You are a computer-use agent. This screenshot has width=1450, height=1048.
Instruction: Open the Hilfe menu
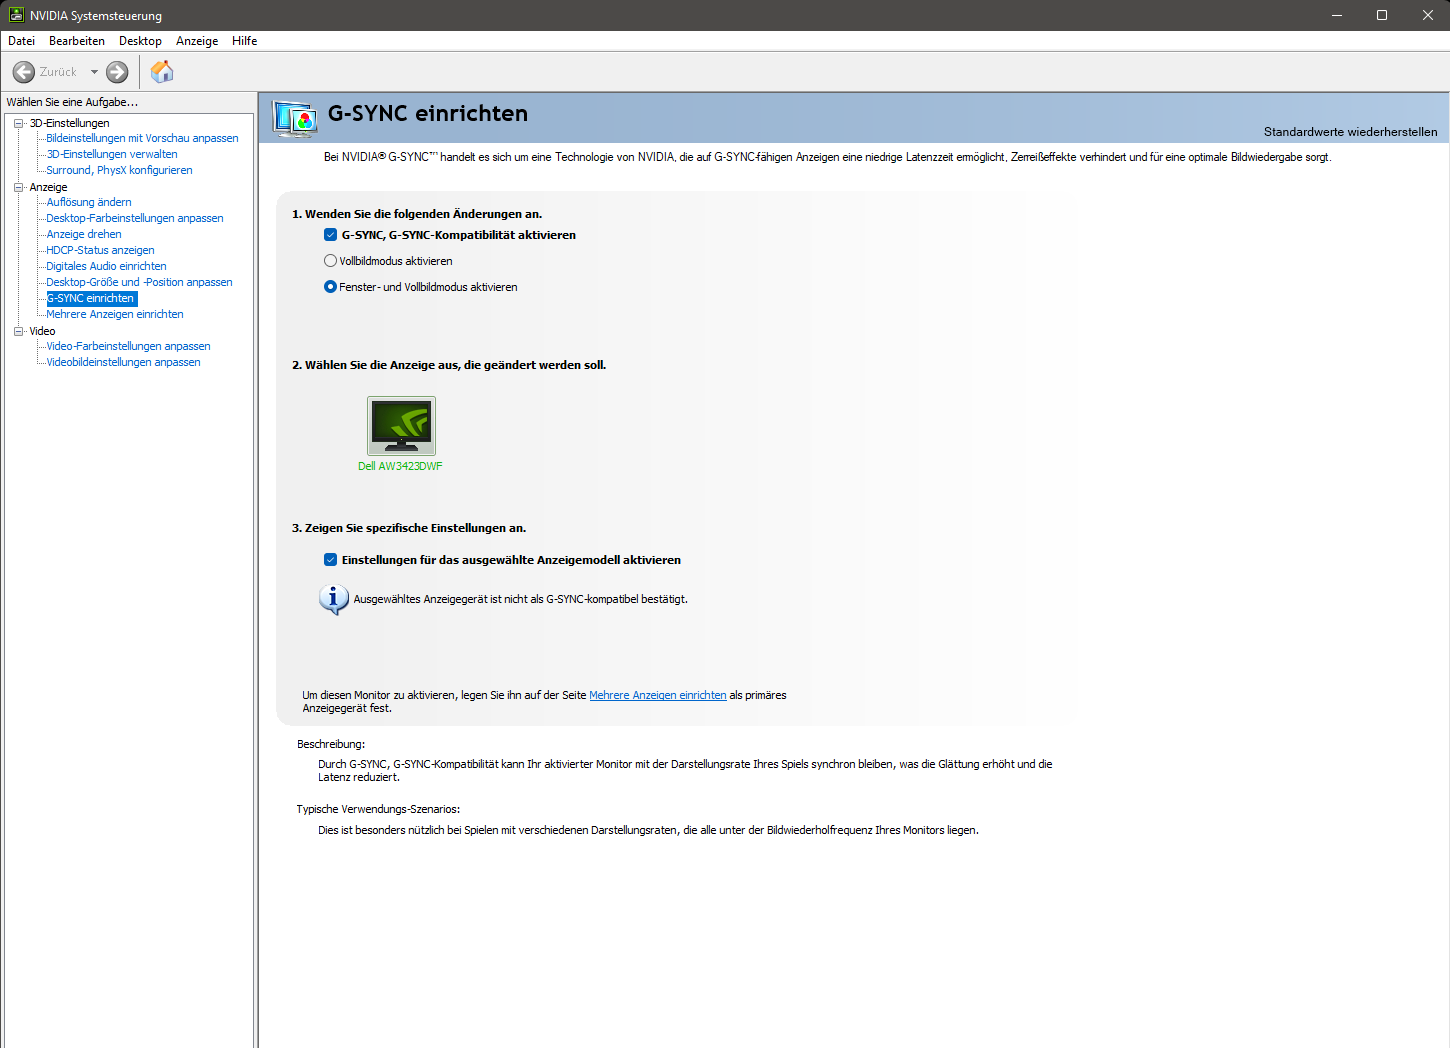tap(245, 41)
